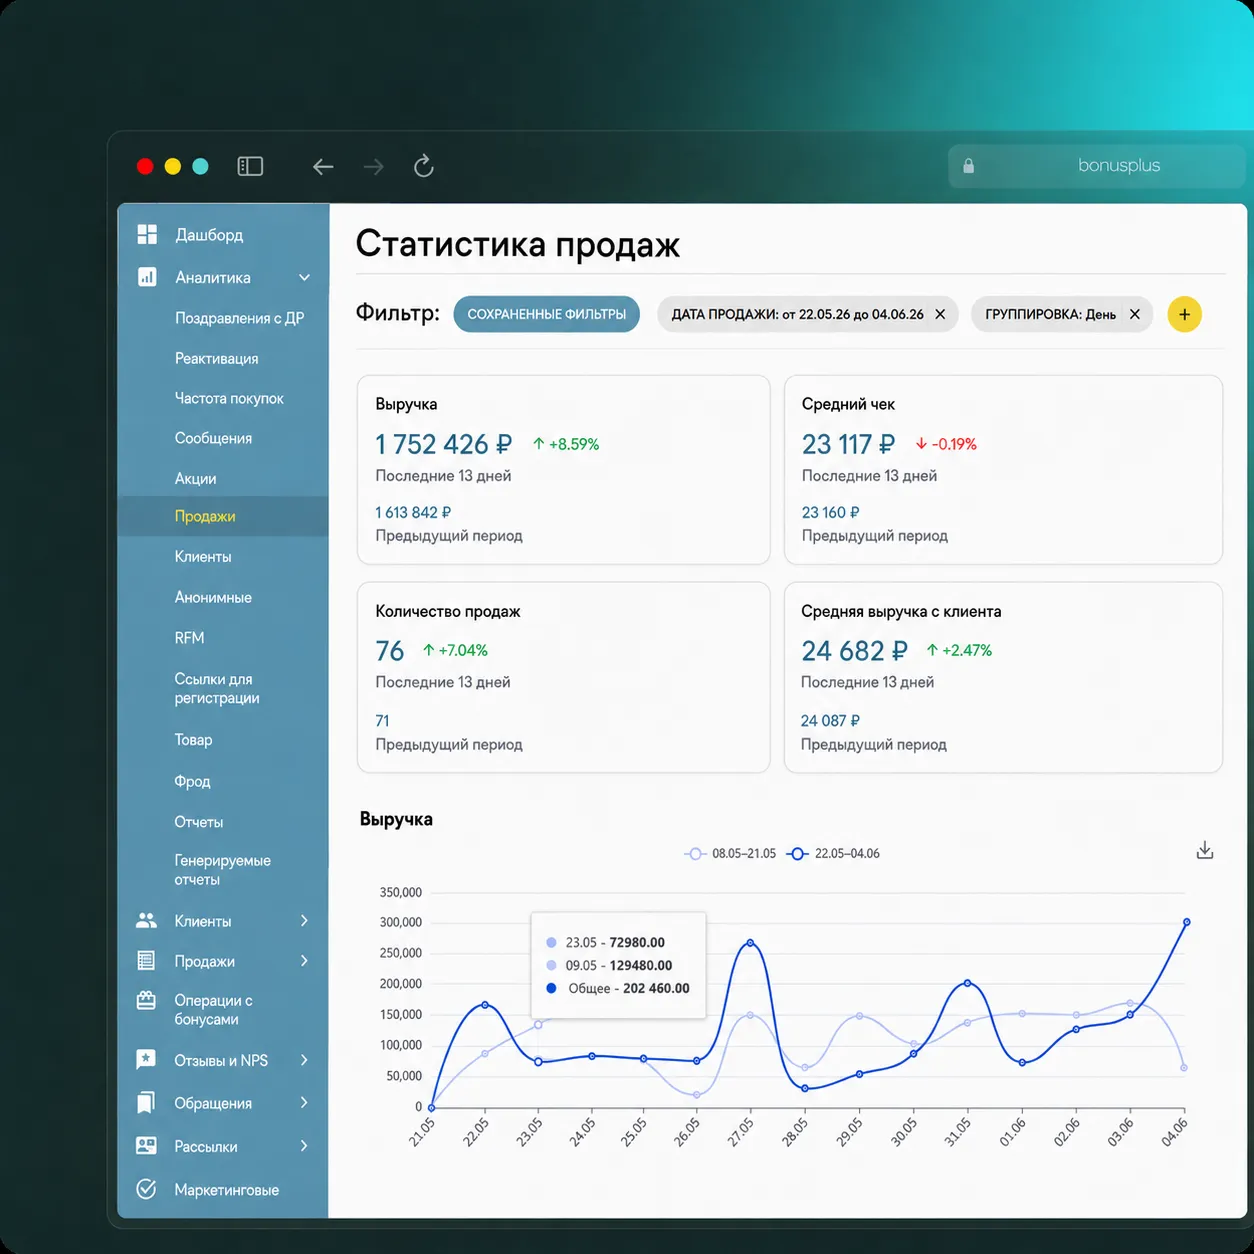Remove the ДАТА ПРОДАЖИ filter chip

(940, 314)
